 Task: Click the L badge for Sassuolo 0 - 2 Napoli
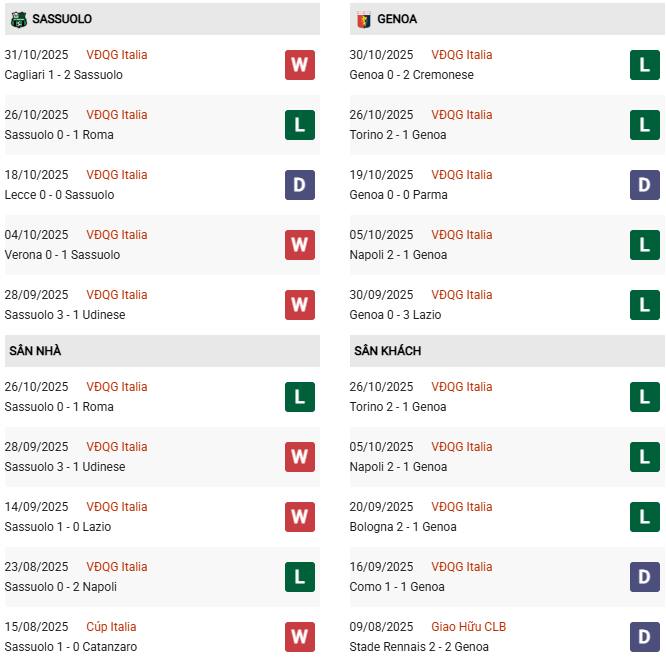[x=300, y=577]
